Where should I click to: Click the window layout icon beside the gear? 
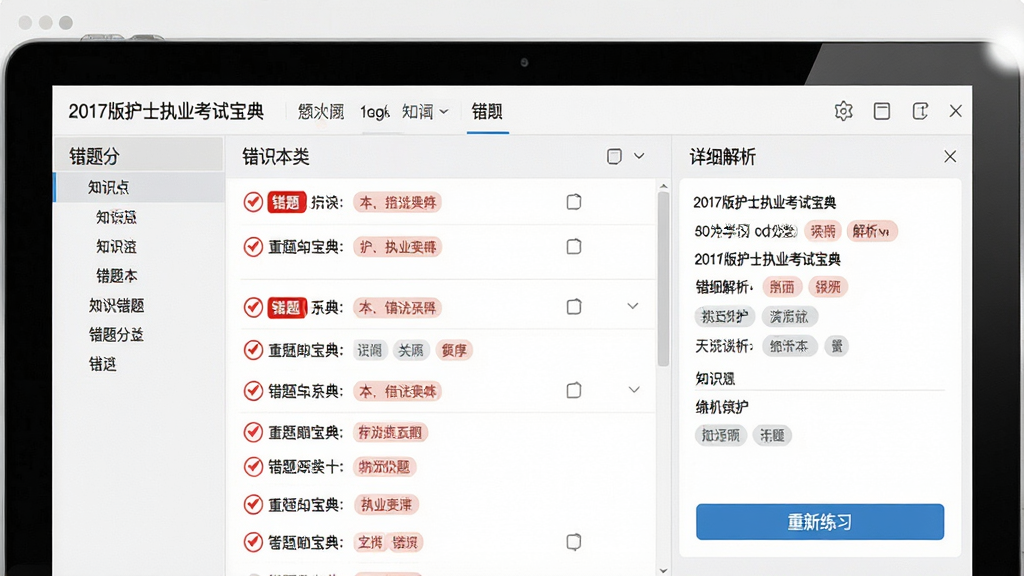click(x=882, y=111)
